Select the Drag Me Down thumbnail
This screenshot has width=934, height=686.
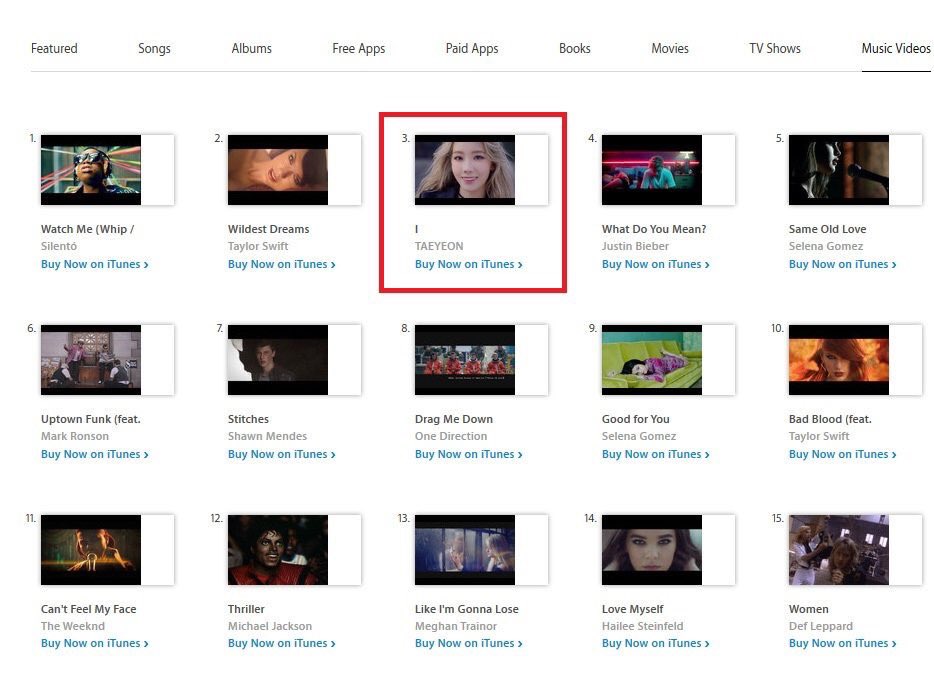click(x=465, y=360)
